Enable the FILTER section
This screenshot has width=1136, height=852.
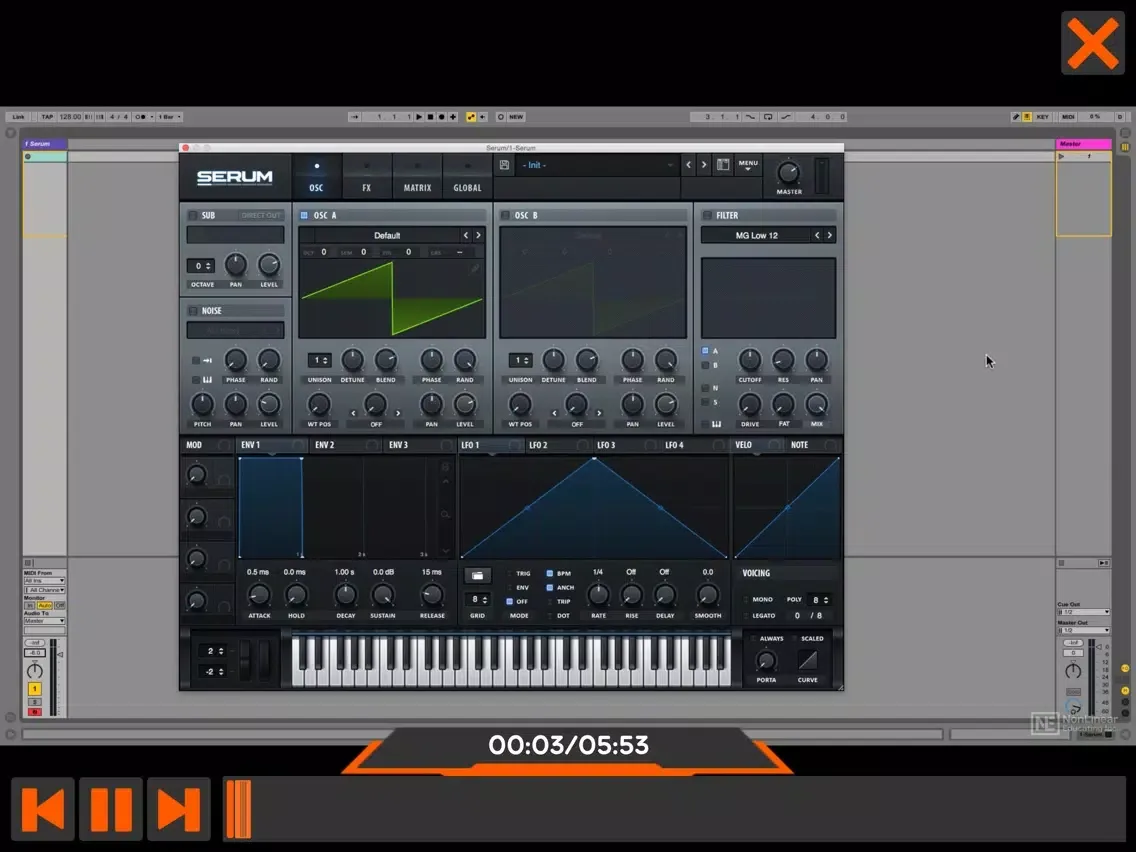click(707, 215)
